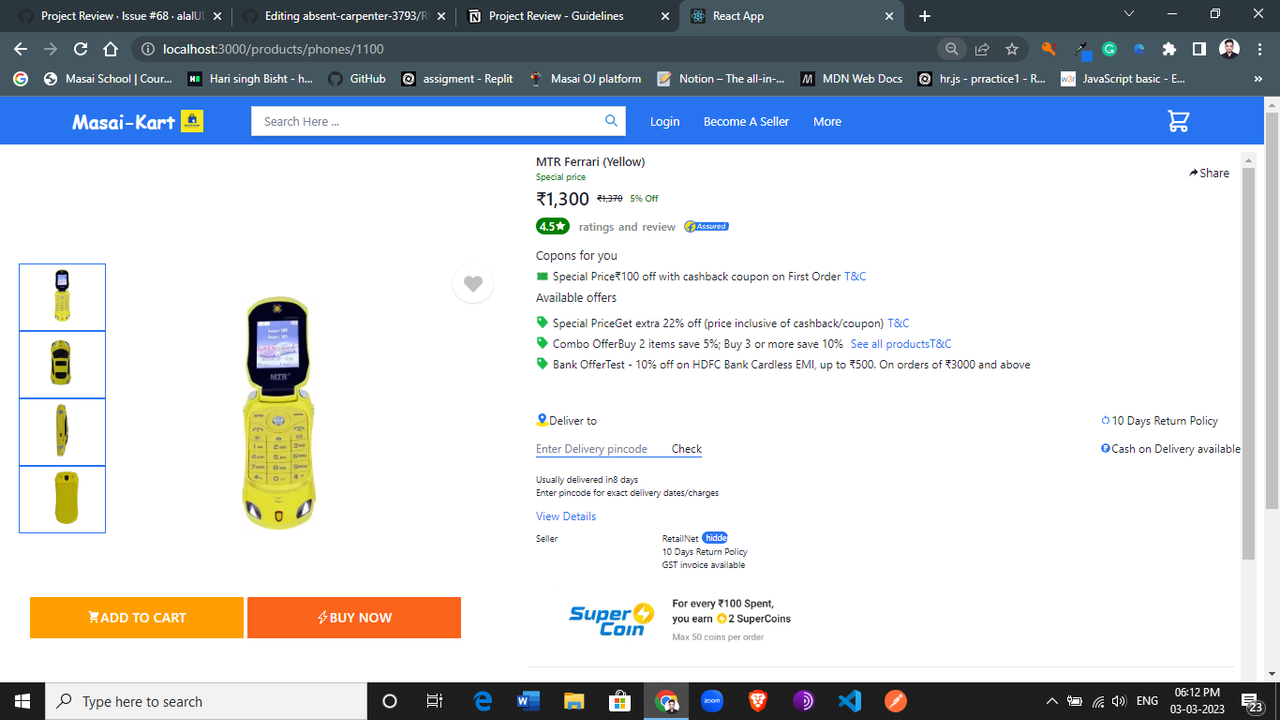Select the side view thumbnail
Viewport: 1280px width, 720px height.
pos(62,432)
